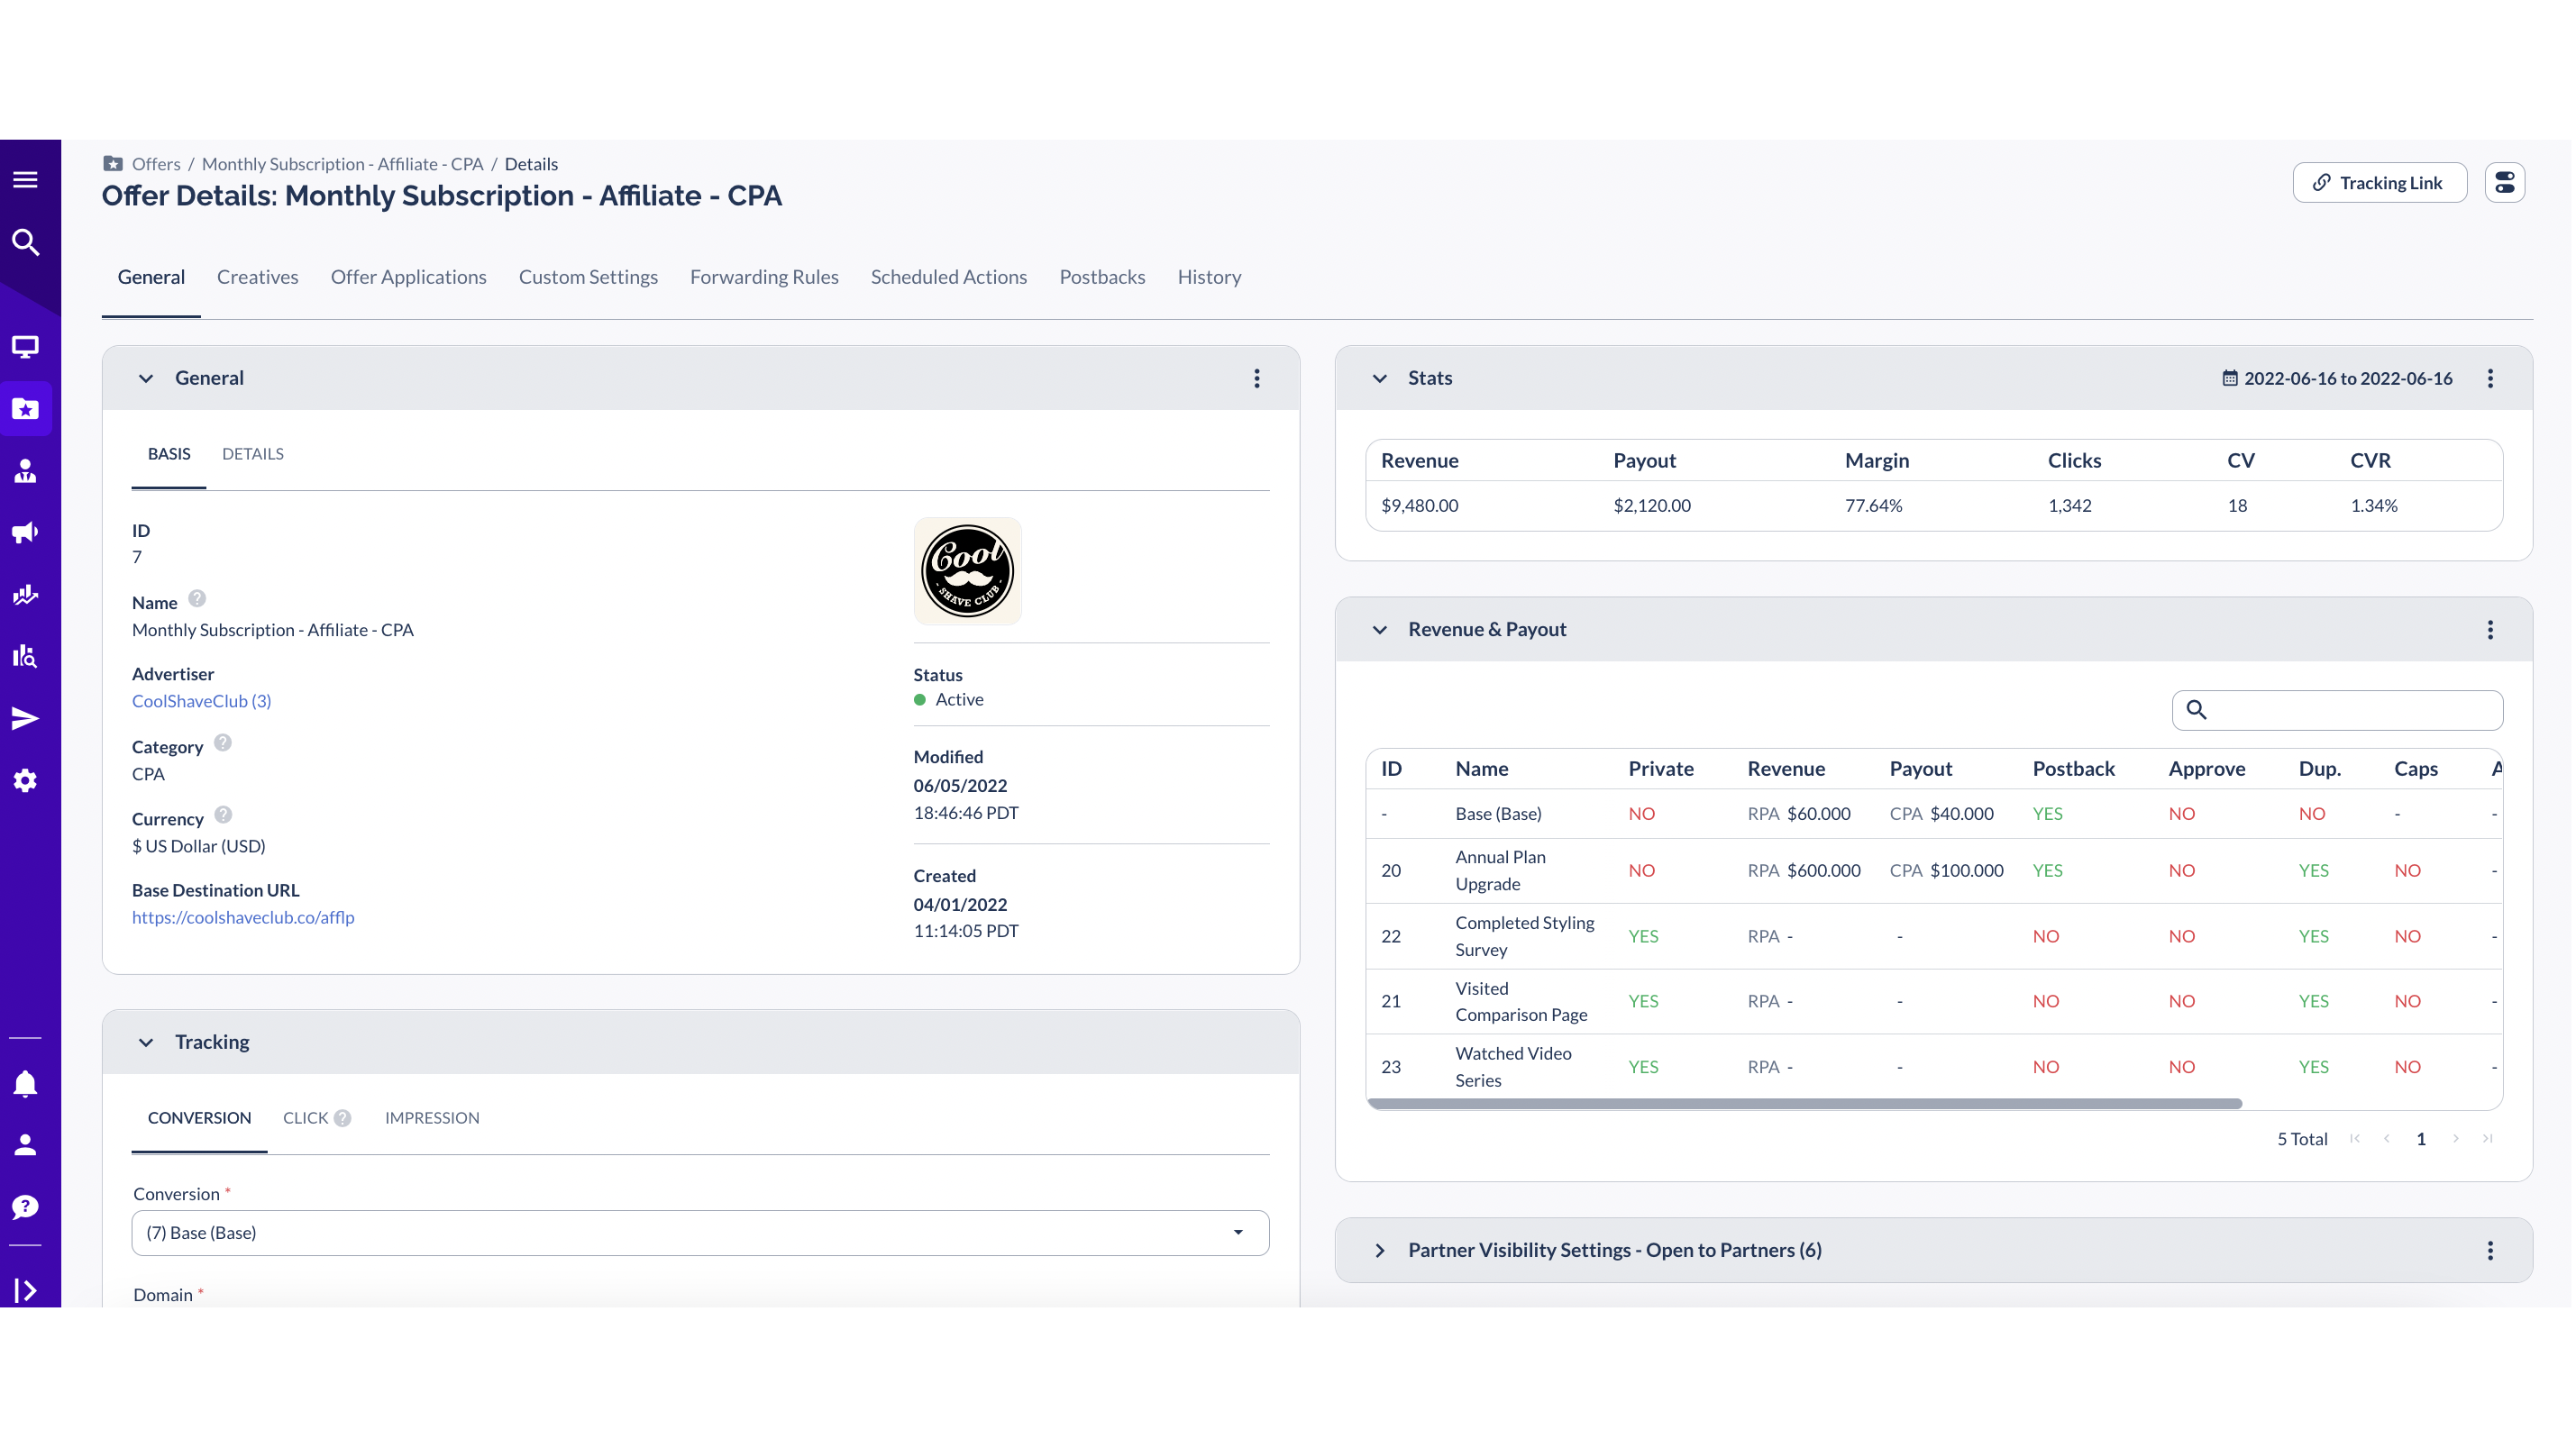The width and height of the screenshot is (2576, 1448).
Task: Select the BASIS sub-tab
Action: coord(169,454)
